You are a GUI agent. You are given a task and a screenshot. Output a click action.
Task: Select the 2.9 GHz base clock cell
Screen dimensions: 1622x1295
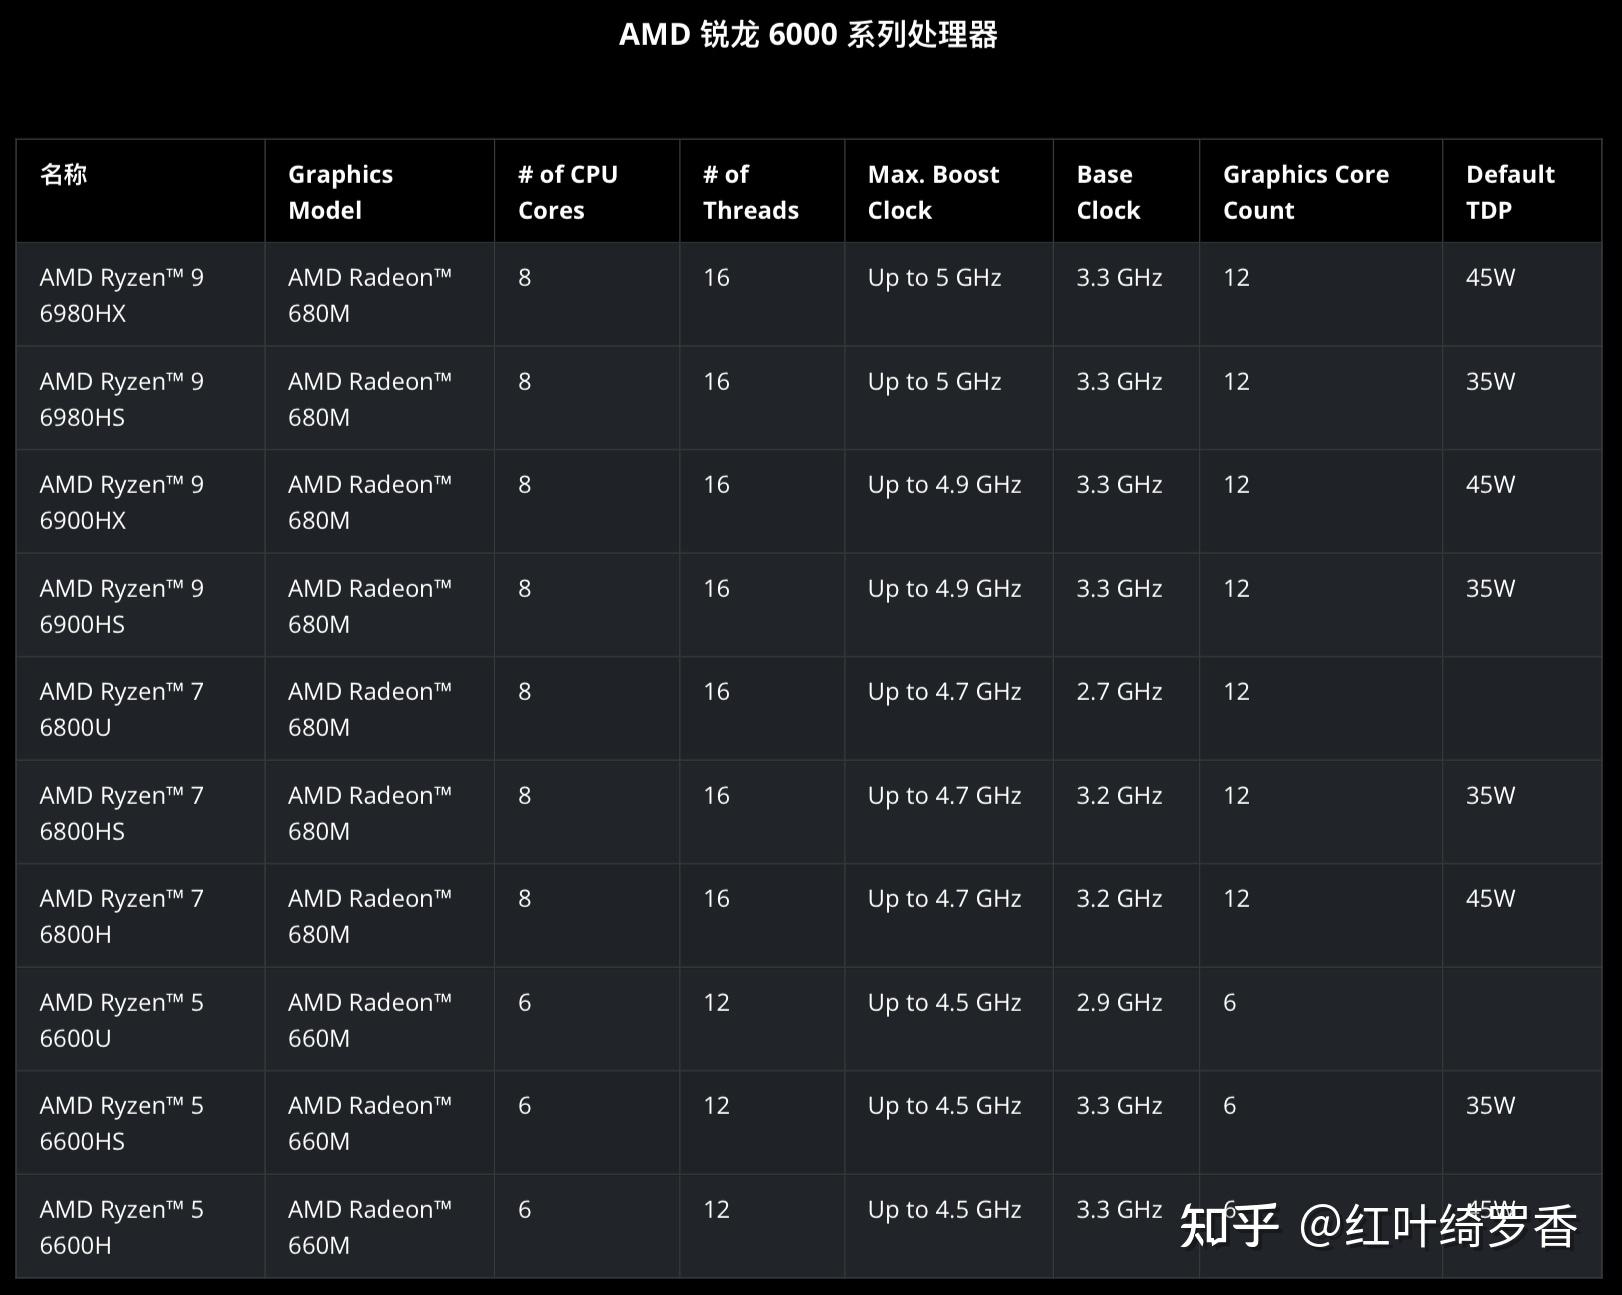pyautogui.click(x=1119, y=1003)
